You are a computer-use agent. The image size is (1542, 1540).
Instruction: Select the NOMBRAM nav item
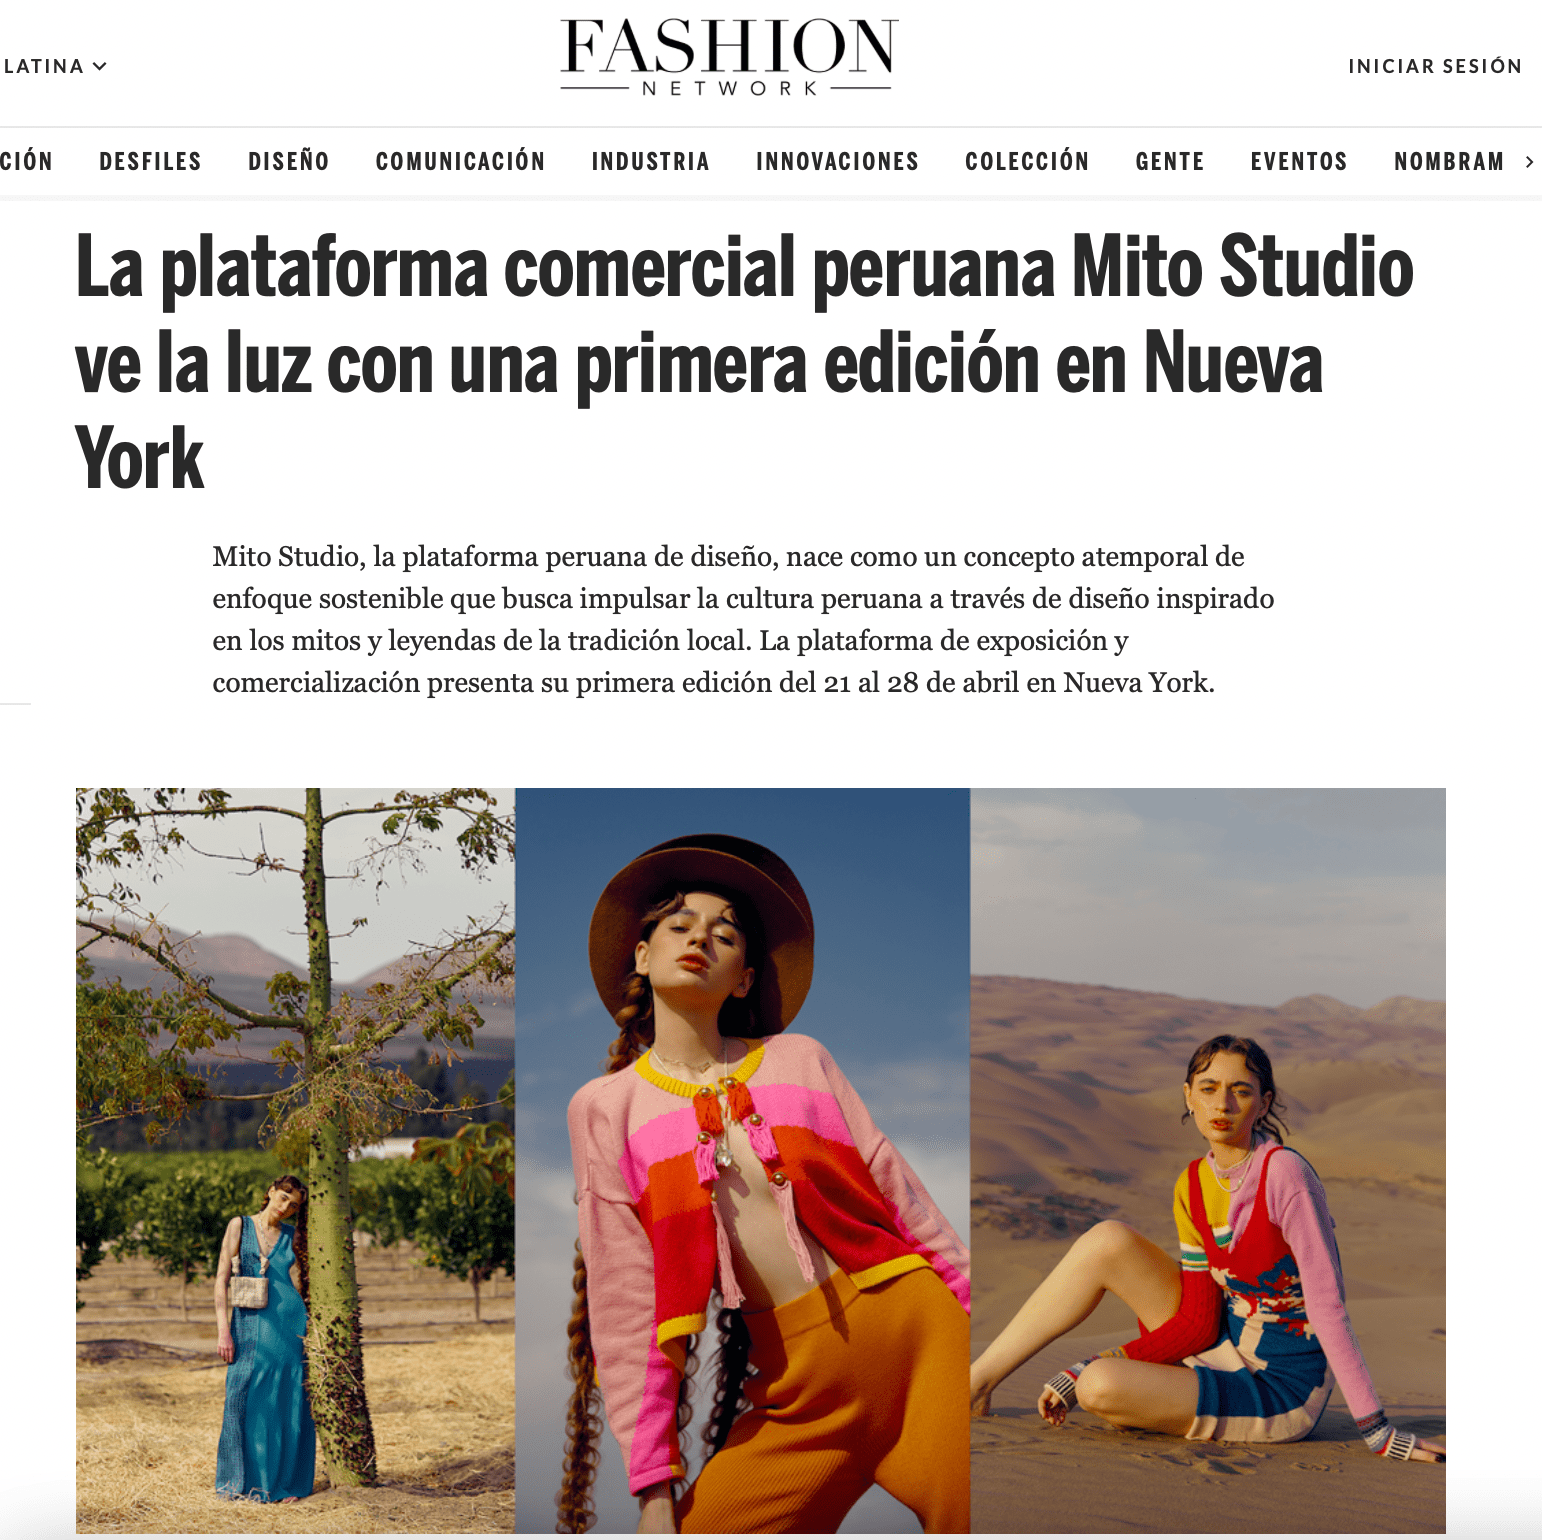coord(1449,162)
